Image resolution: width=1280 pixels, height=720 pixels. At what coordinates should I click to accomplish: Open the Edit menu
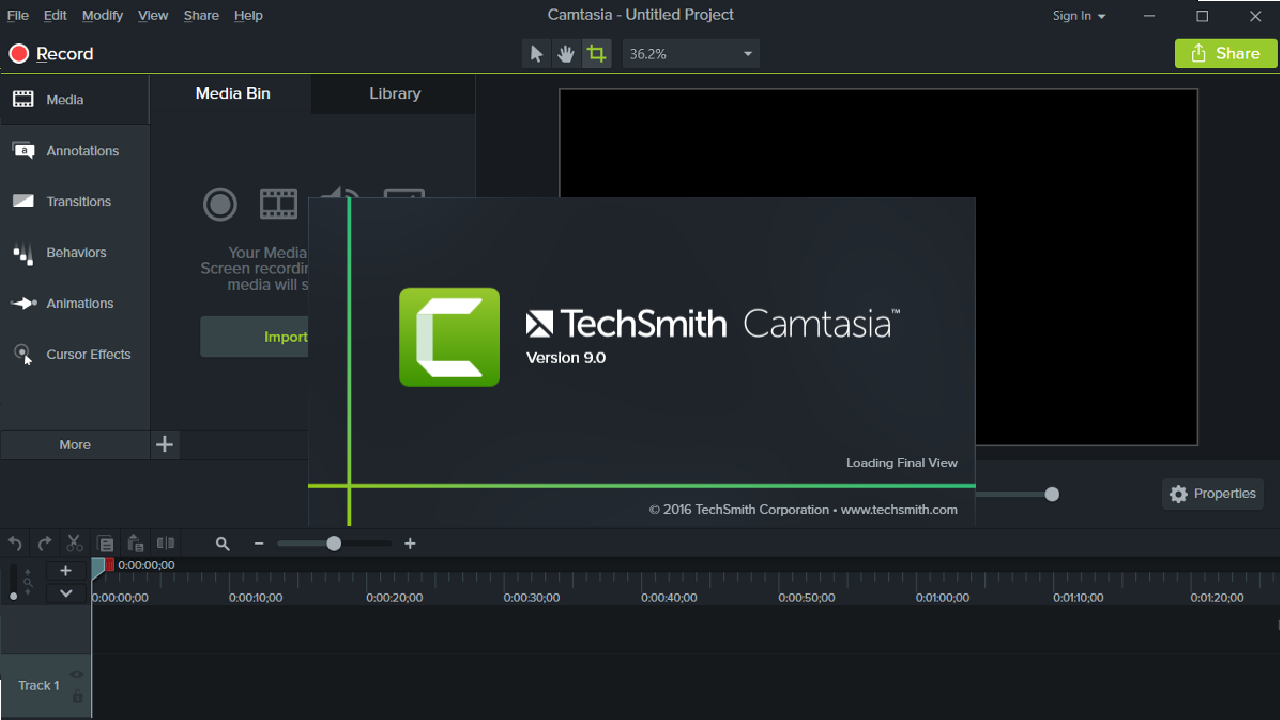tap(55, 16)
